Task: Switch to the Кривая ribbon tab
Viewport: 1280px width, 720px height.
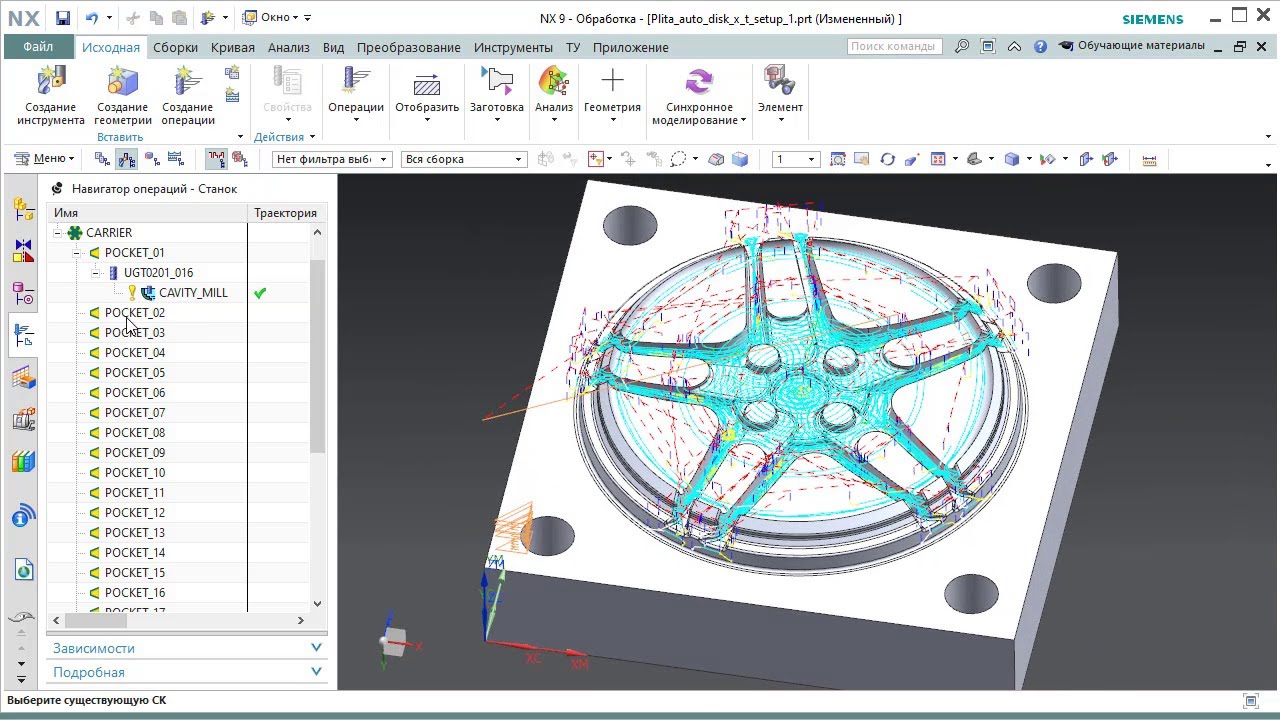Action: click(x=233, y=47)
